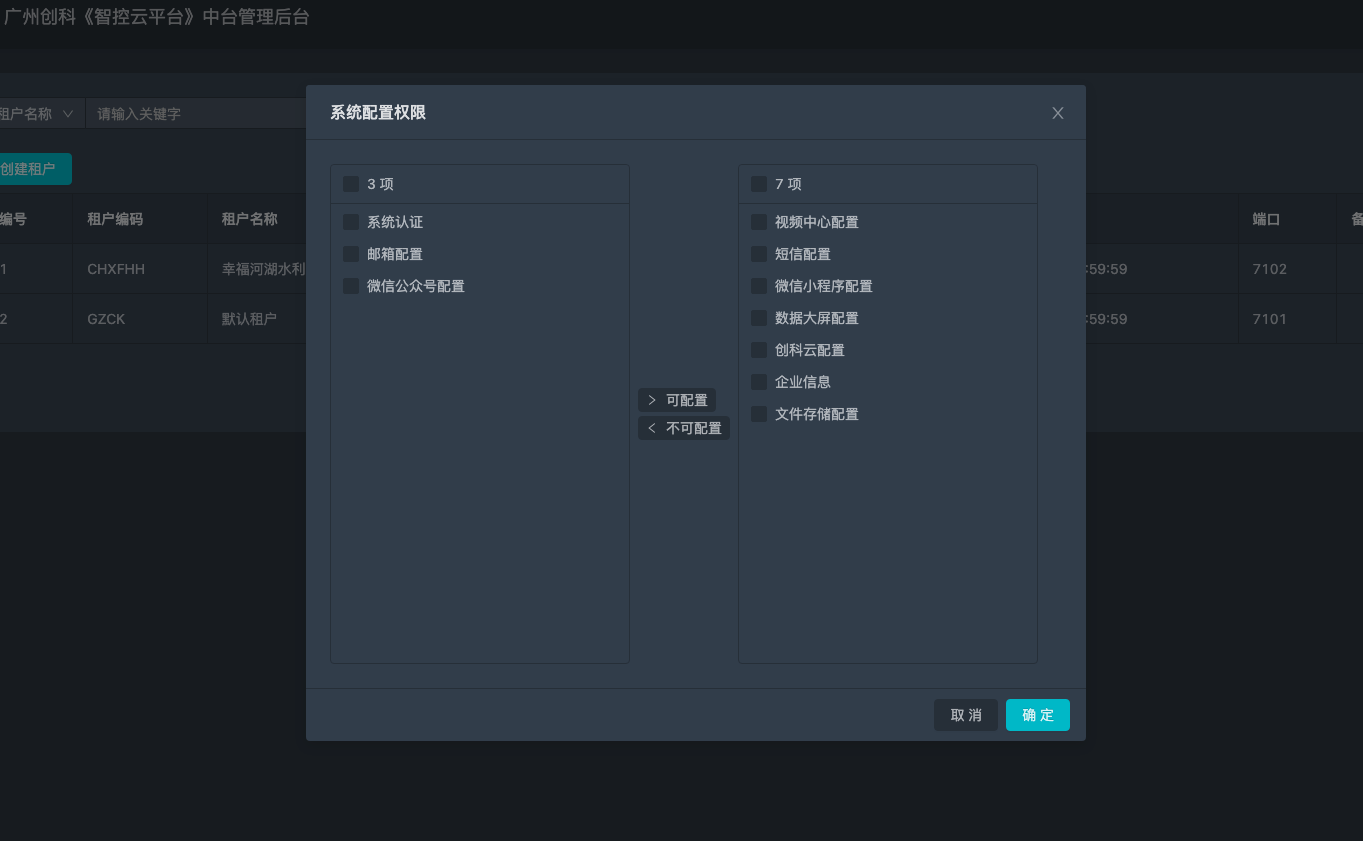The image size is (1363, 841).
Task: Check the 数据大屏配置 checkbox
Action: coord(758,318)
